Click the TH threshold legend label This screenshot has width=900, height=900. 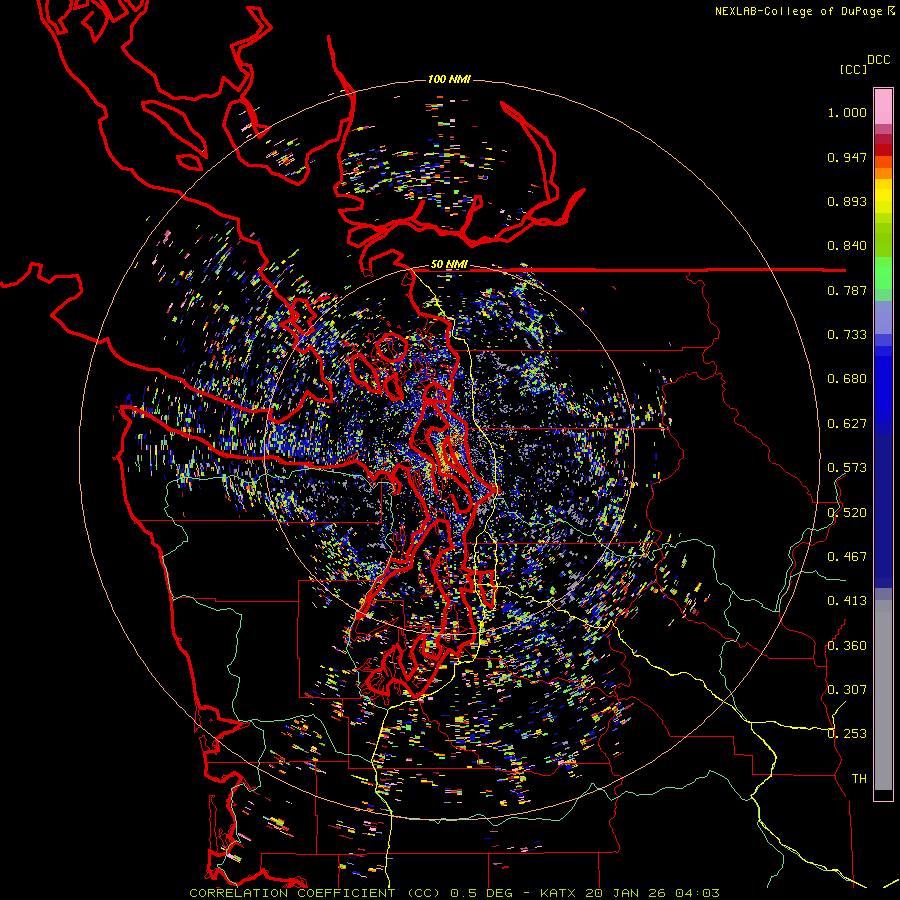click(859, 779)
